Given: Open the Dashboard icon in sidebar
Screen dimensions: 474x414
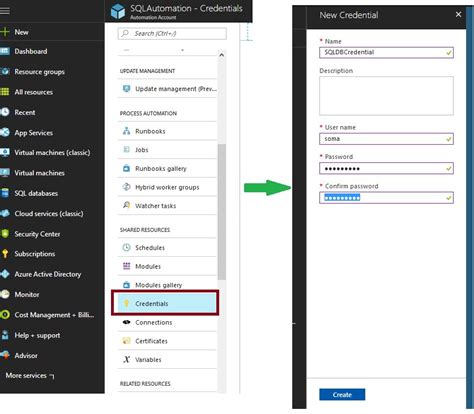Looking at the screenshot, I should click(5, 51).
